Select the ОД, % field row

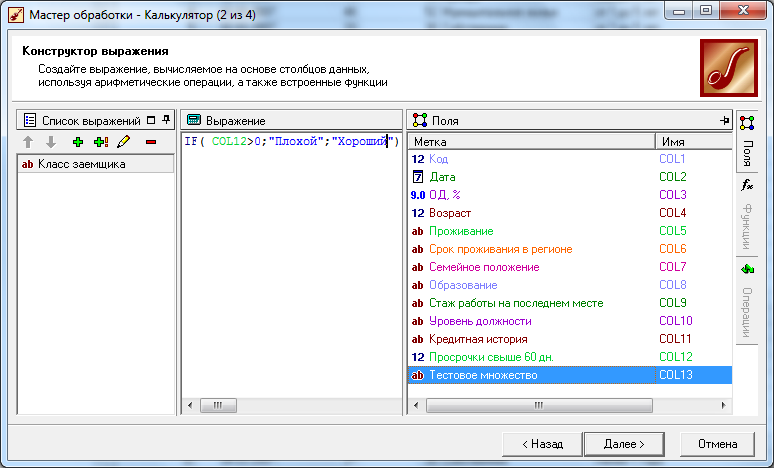[x=570, y=195]
